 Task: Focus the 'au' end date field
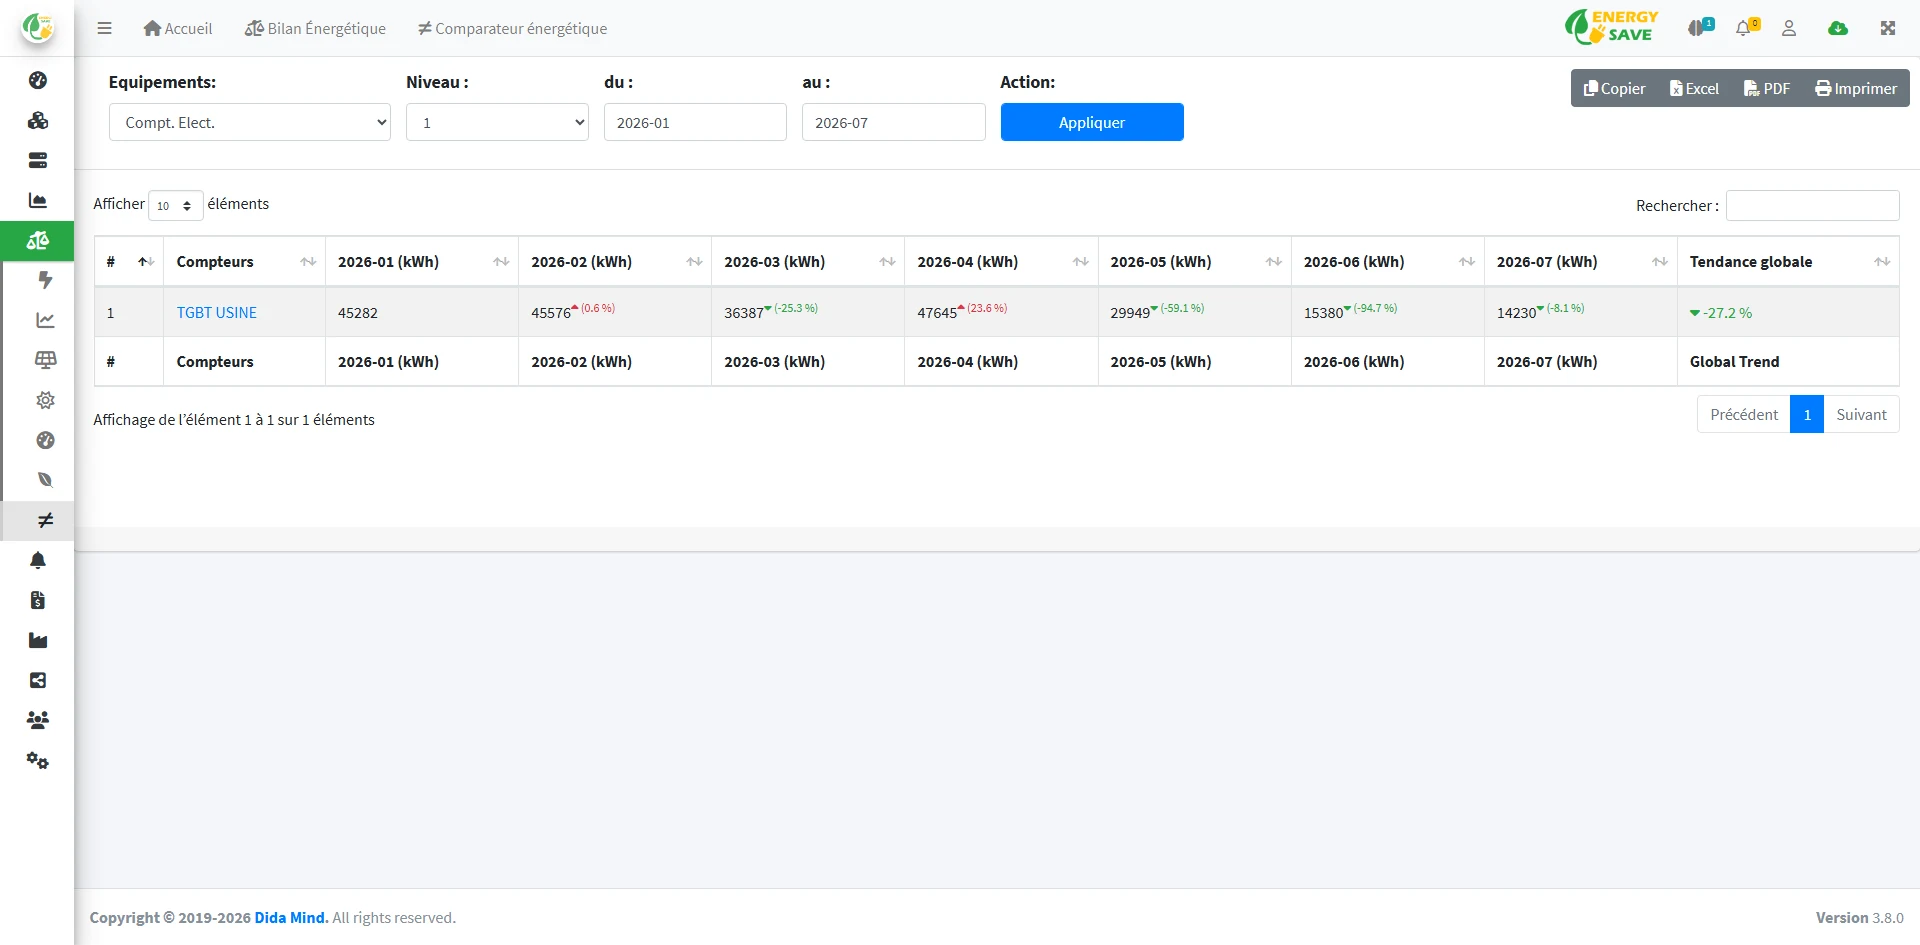pos(893,122)
